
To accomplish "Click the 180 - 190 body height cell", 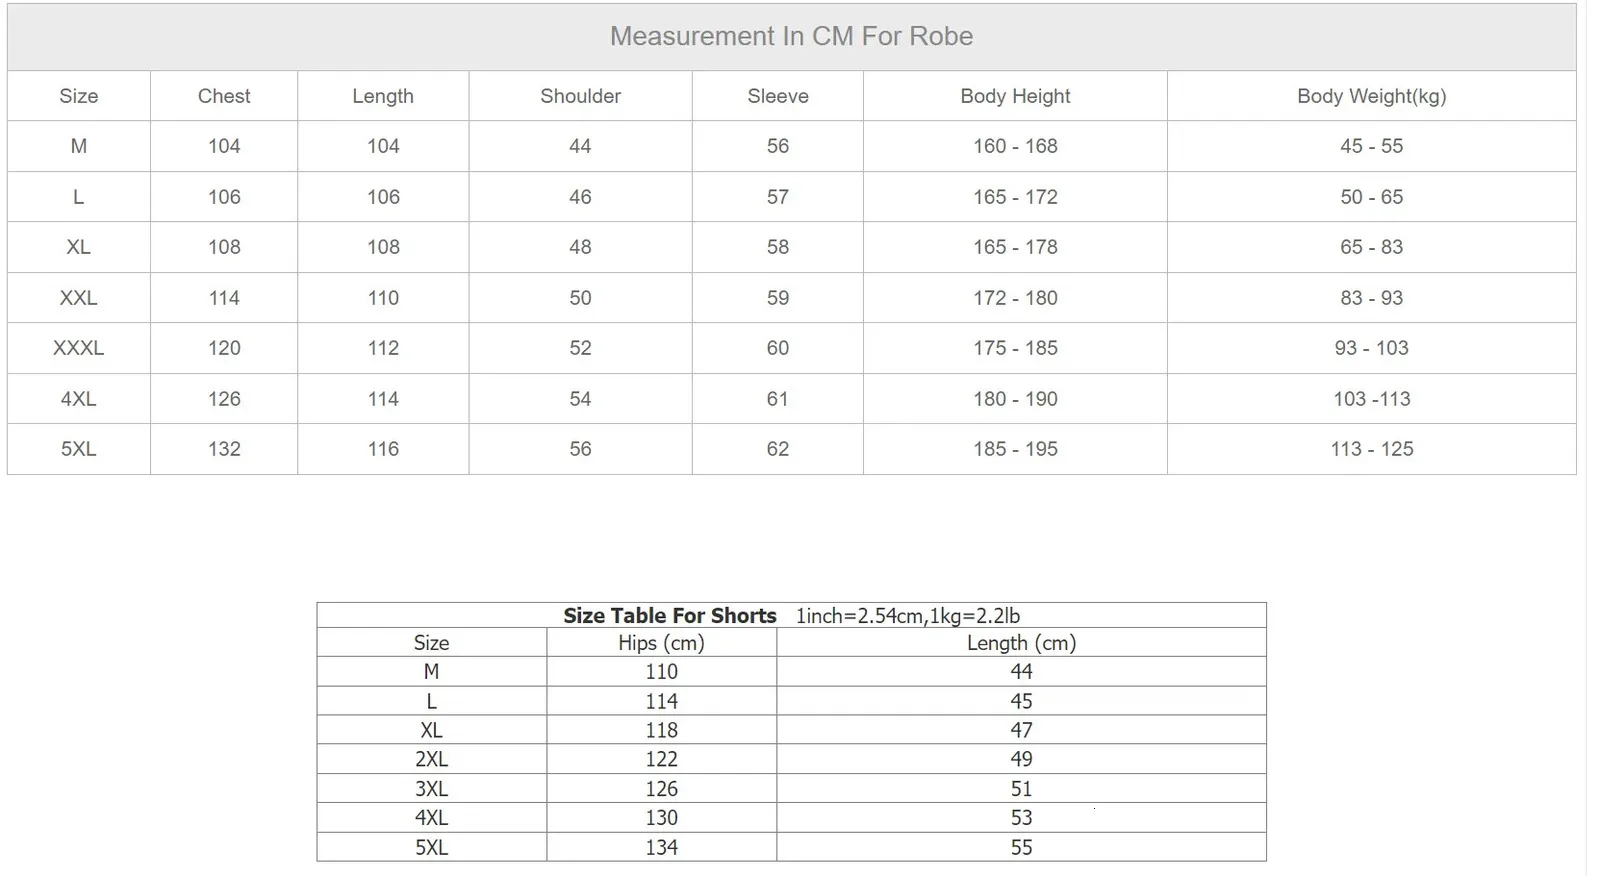I will [x=1015, y=399].
